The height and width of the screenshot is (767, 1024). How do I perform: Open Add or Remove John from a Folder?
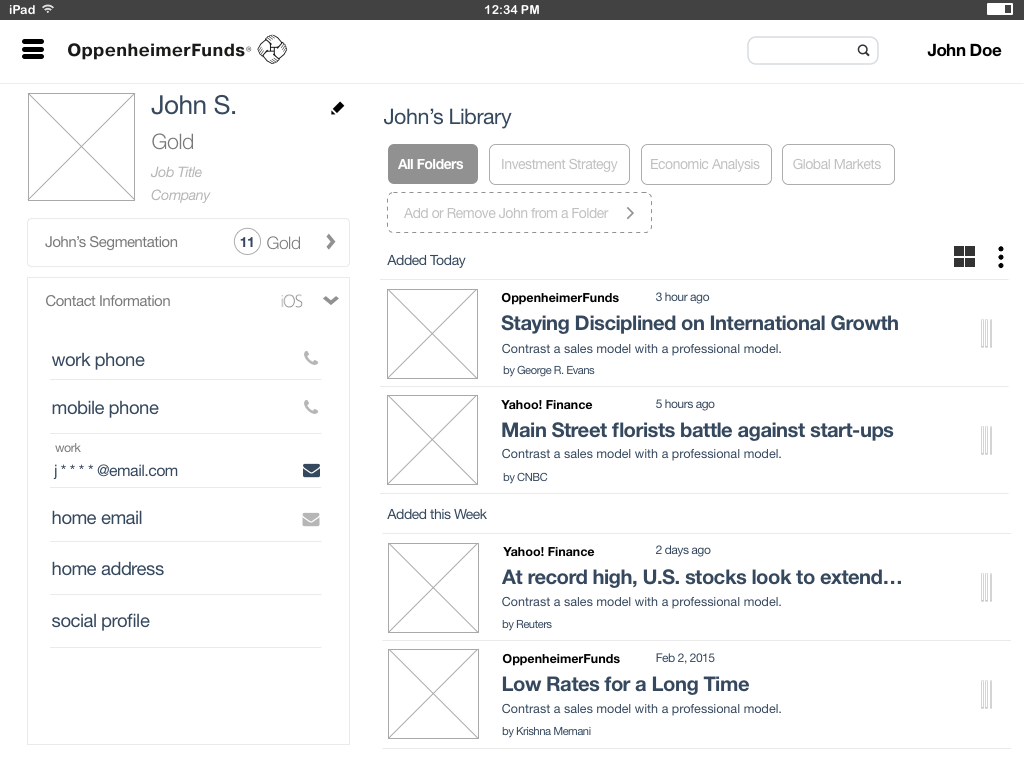coord(519,213)
